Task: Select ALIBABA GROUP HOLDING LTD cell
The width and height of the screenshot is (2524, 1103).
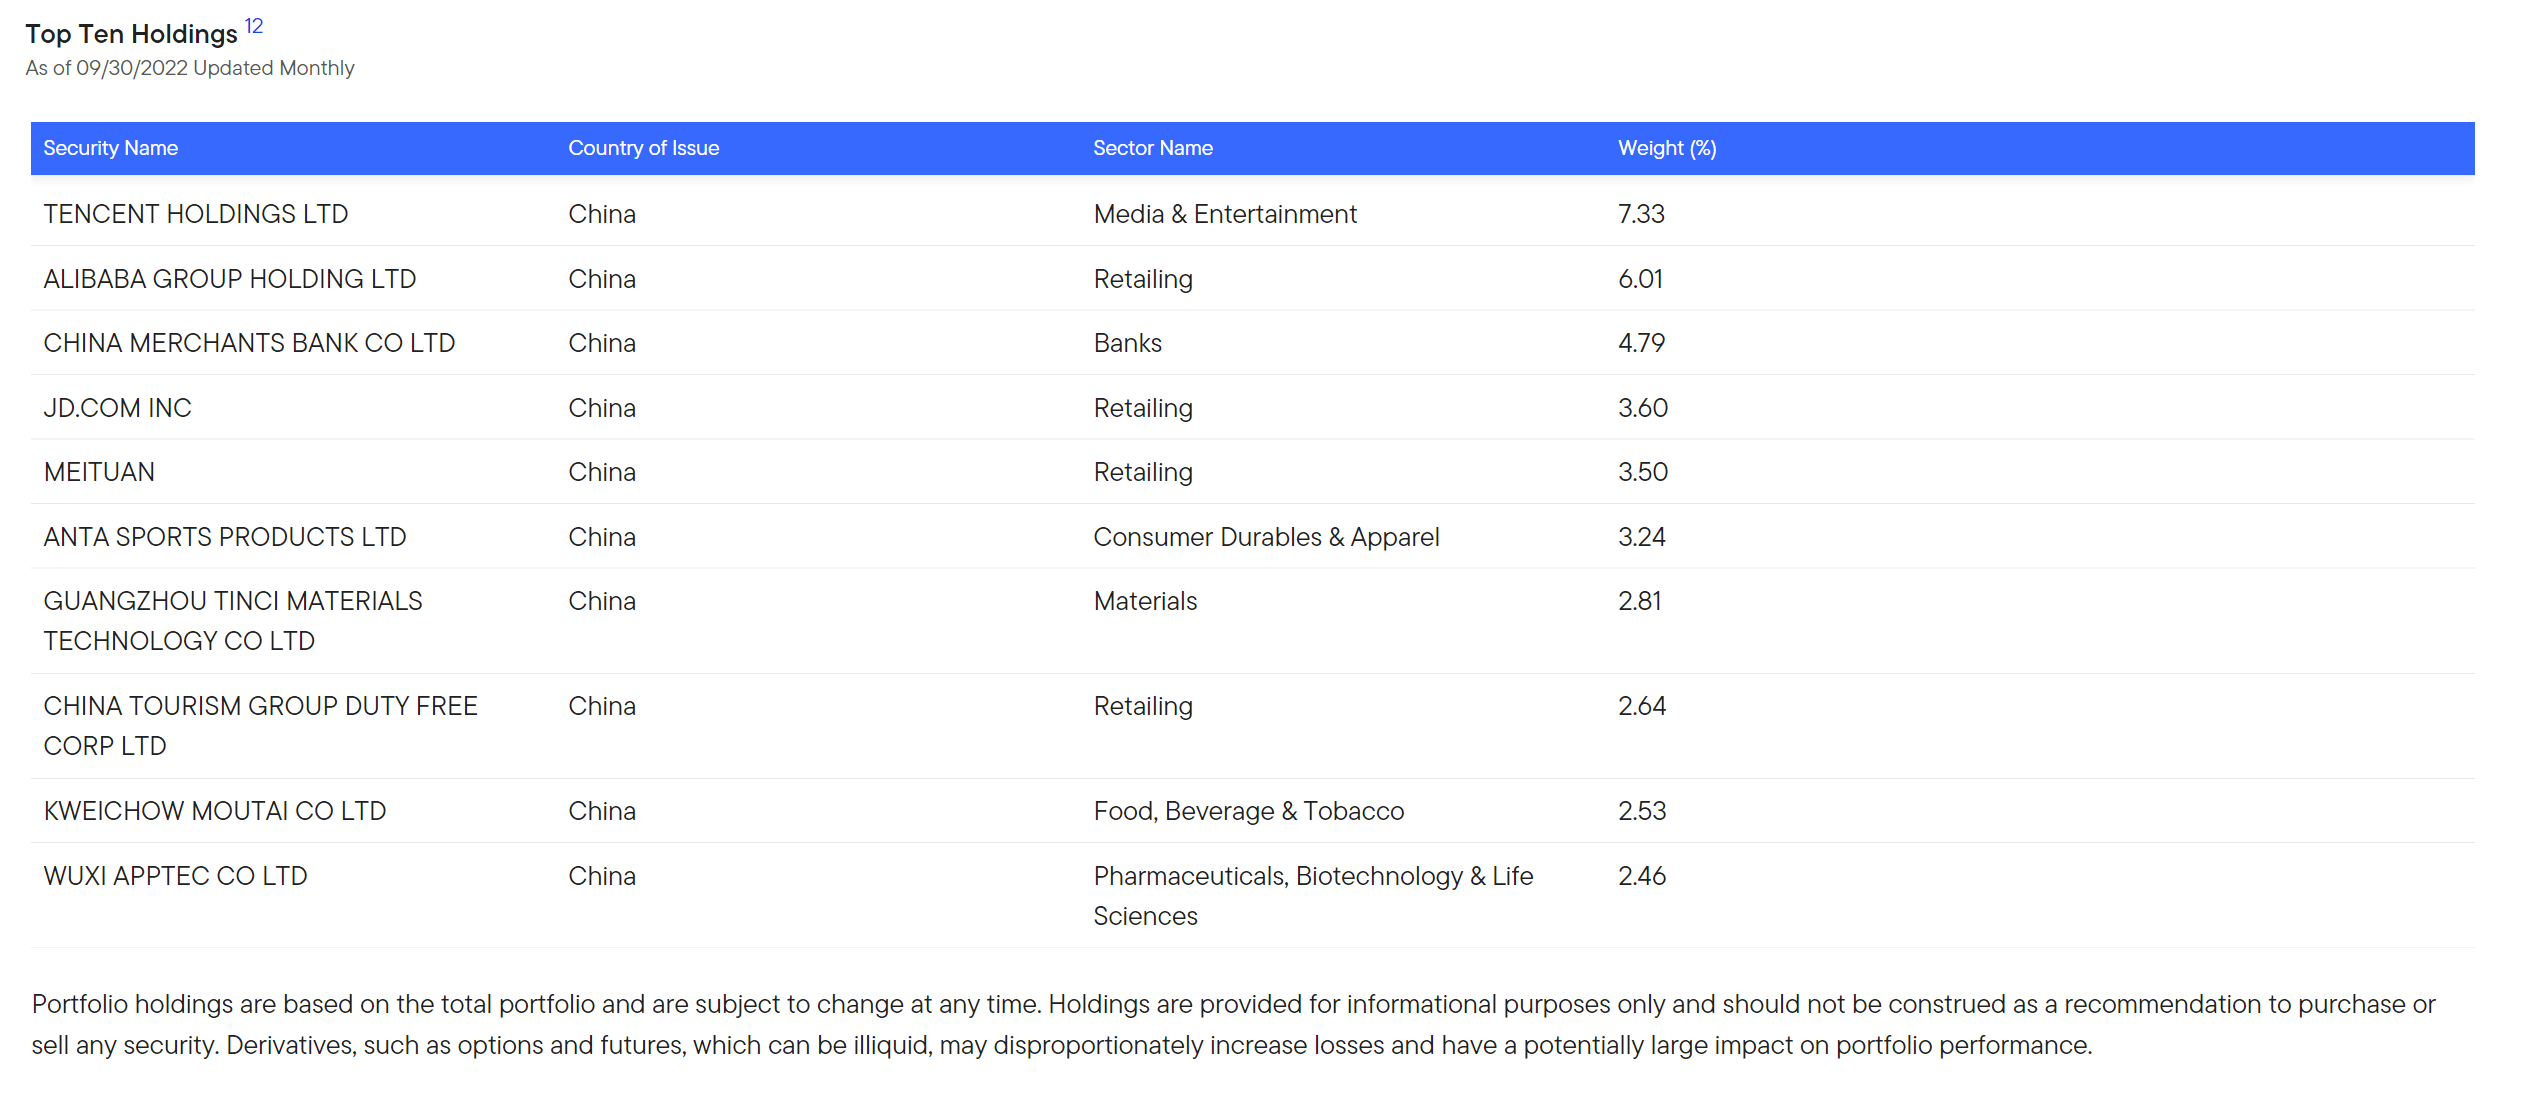Action: tap(230, 279)
